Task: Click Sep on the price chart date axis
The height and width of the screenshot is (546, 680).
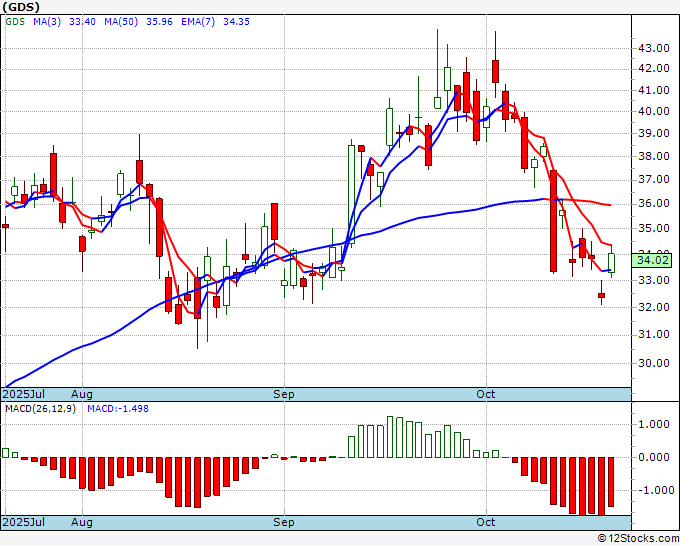Action: (284, 394)
